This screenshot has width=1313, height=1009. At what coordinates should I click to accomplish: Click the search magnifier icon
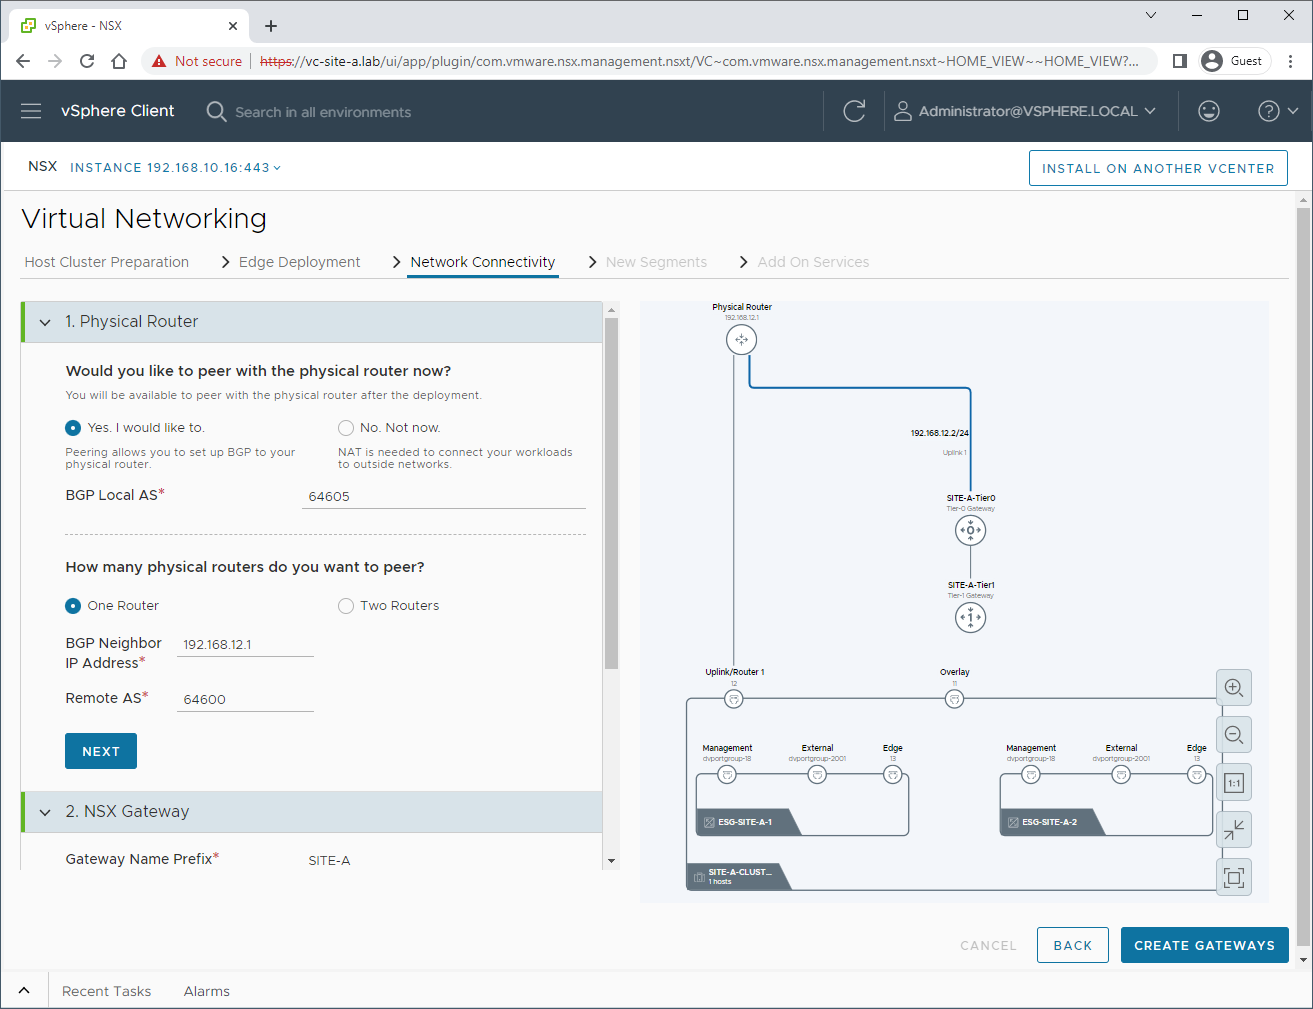pyautogui.click(x=216, y=111)
